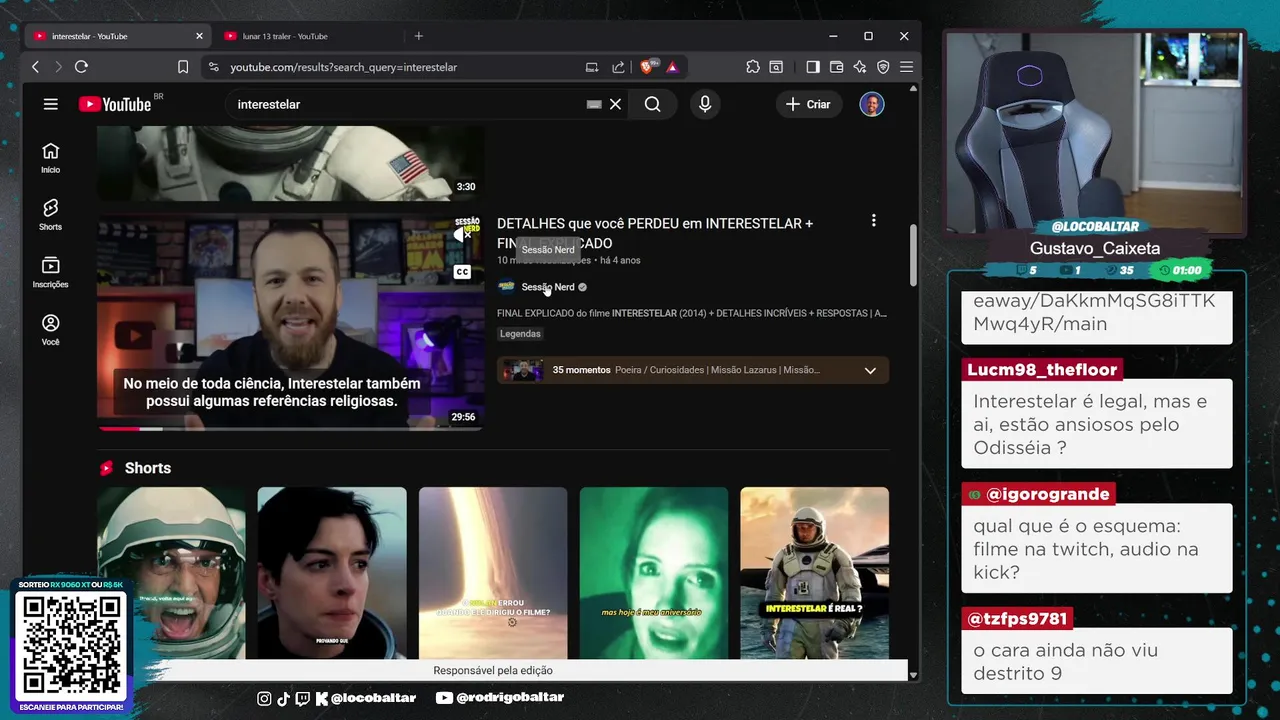The height and width of the screenshot is (720, 1280).
Task: Go to the YouTube home logo
Action: (115, 104)
